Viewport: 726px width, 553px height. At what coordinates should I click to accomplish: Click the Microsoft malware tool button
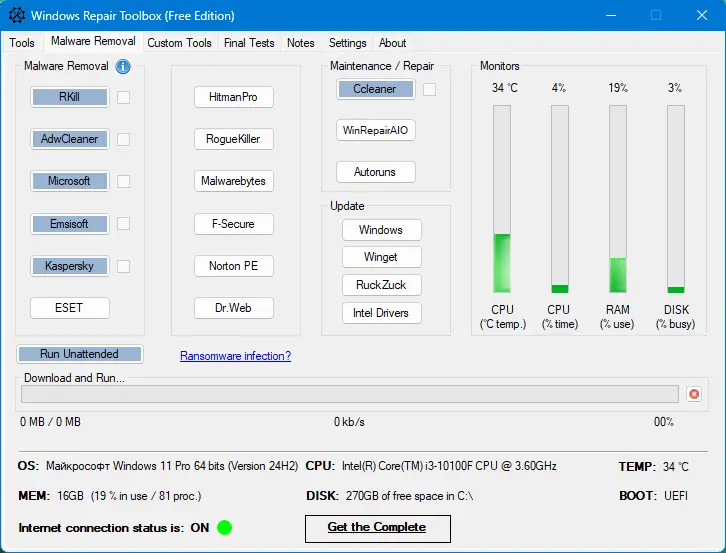pyautogui.click(x=69, y=181)
